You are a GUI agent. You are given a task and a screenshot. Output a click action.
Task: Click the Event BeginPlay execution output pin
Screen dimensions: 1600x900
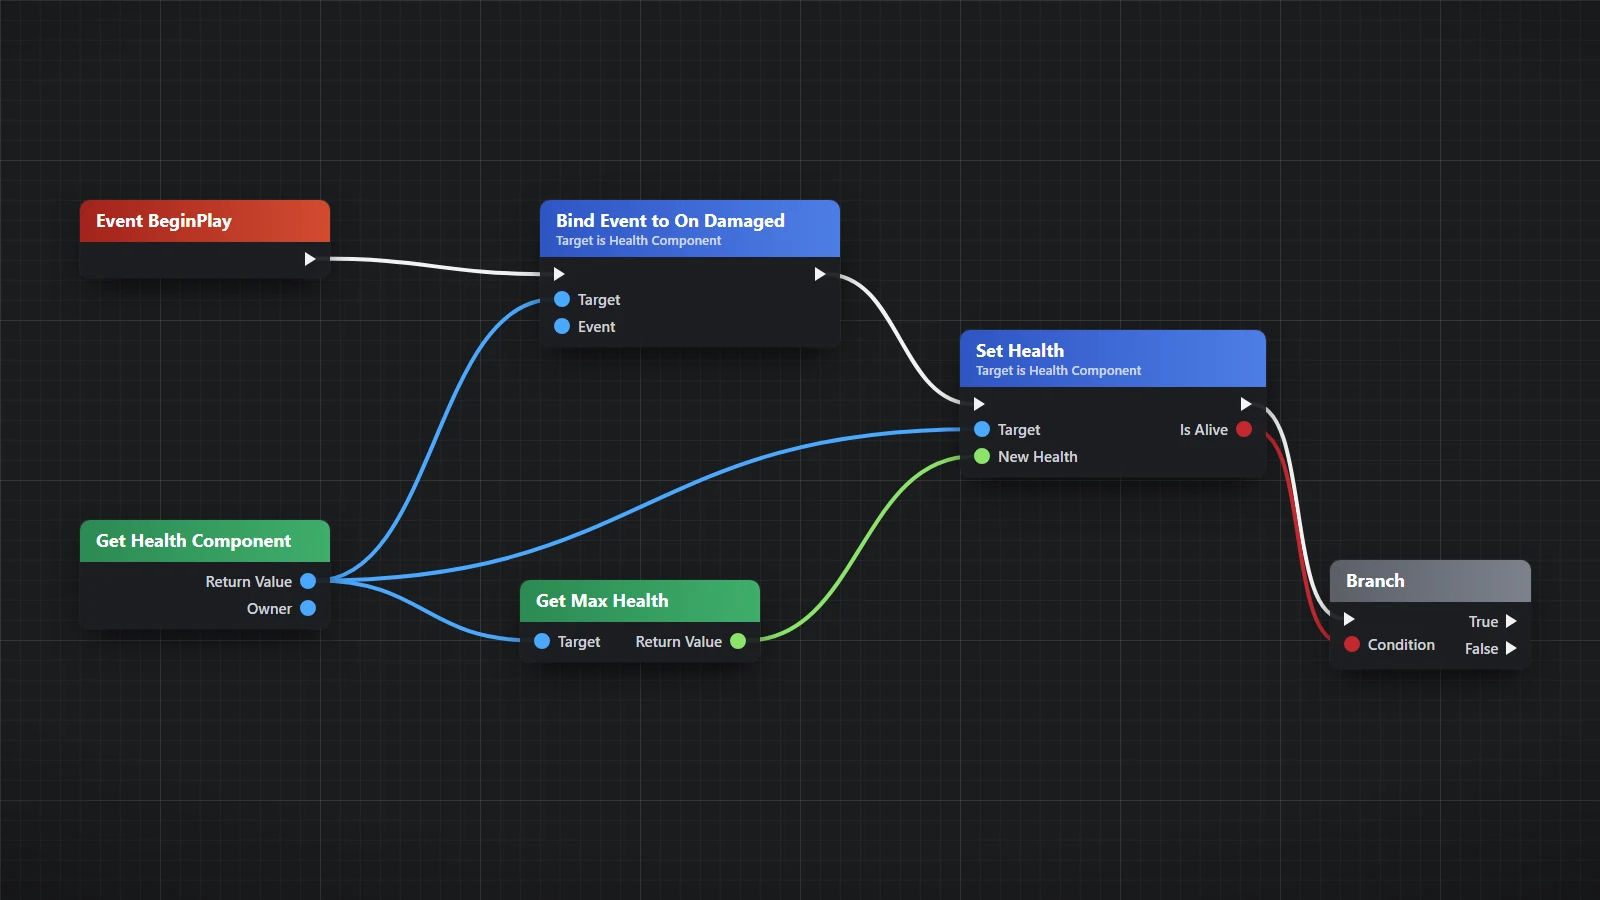(310, 259)
